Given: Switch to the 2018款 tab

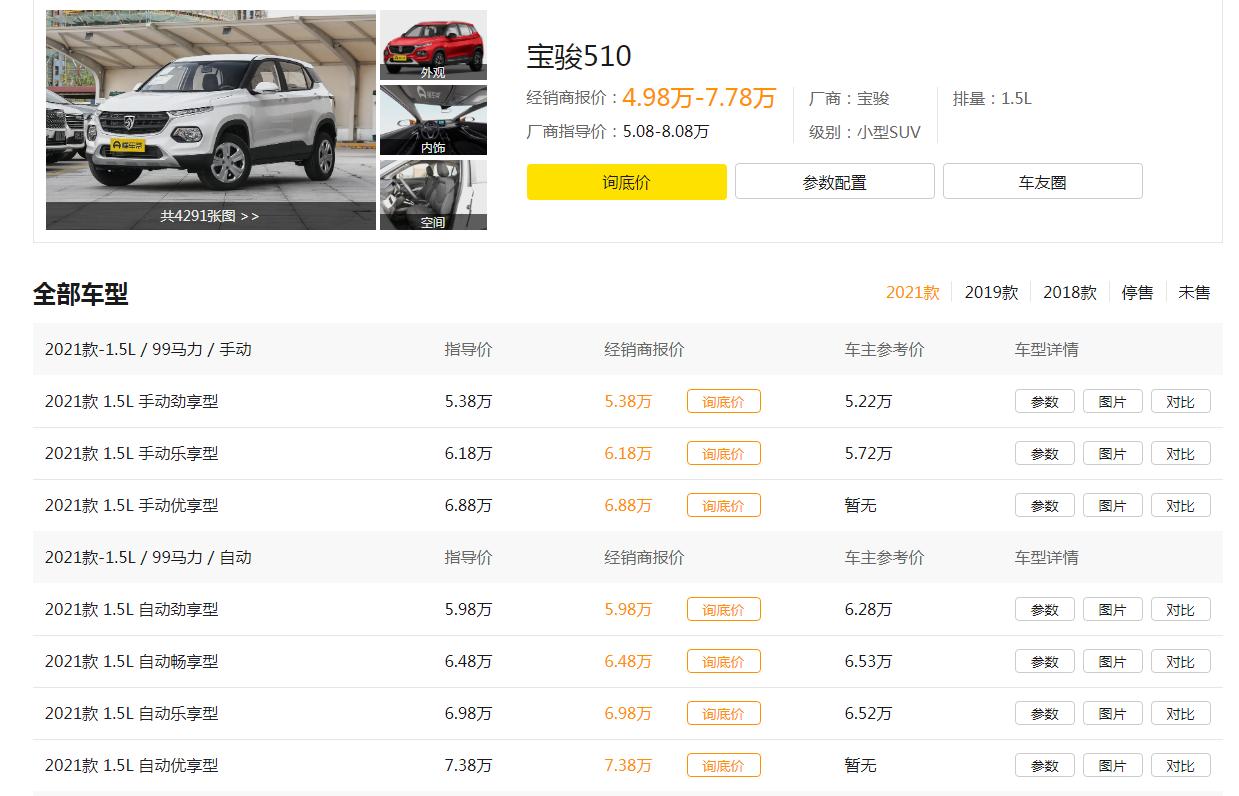Looking at the screenshot, I should pyautogui.click(x=1070, y=292).
